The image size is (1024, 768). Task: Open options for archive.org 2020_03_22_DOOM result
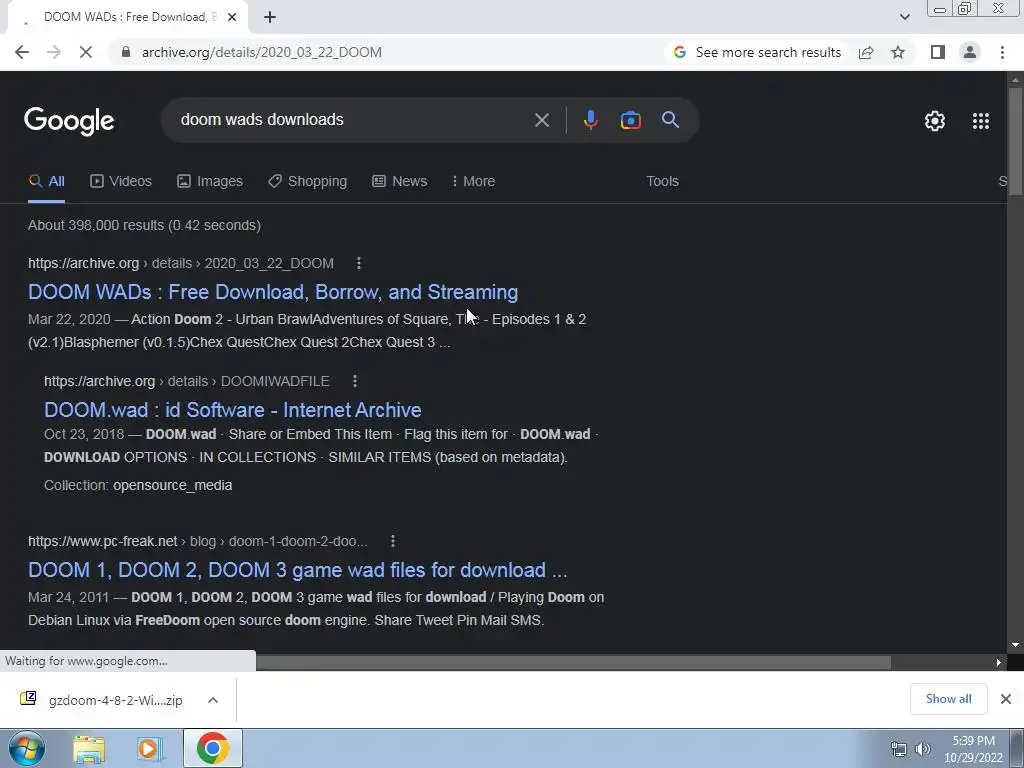[359, 263]
